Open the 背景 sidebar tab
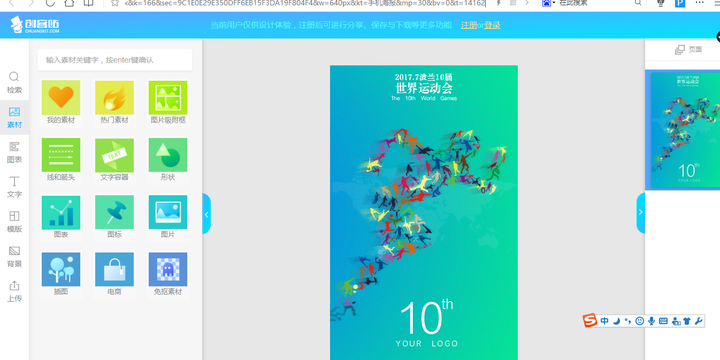The height and width of the screenshot is (360, 720). (x=14, y=257)
